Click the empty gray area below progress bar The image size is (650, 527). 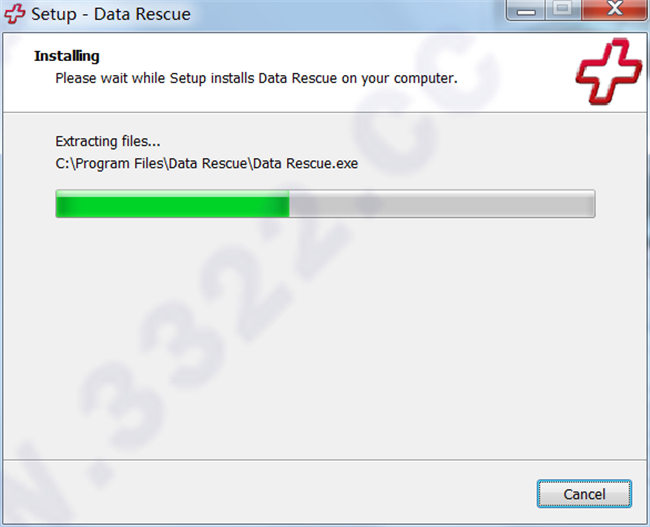(x=325, y=336)
